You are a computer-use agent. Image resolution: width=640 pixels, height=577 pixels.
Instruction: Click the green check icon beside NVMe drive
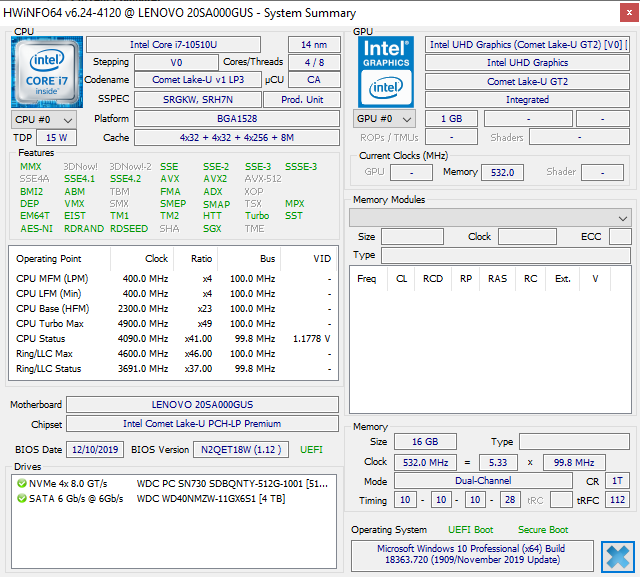22,484
